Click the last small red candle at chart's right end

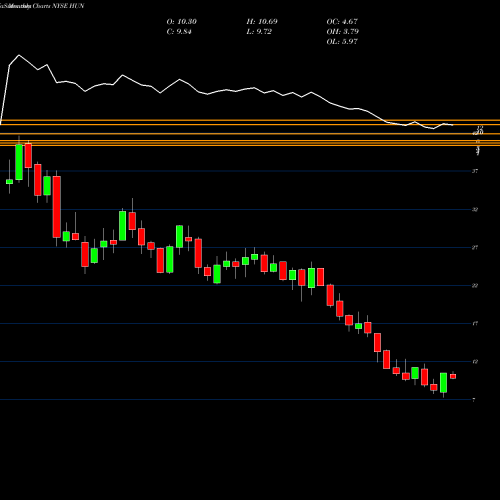tap(453, 376)
